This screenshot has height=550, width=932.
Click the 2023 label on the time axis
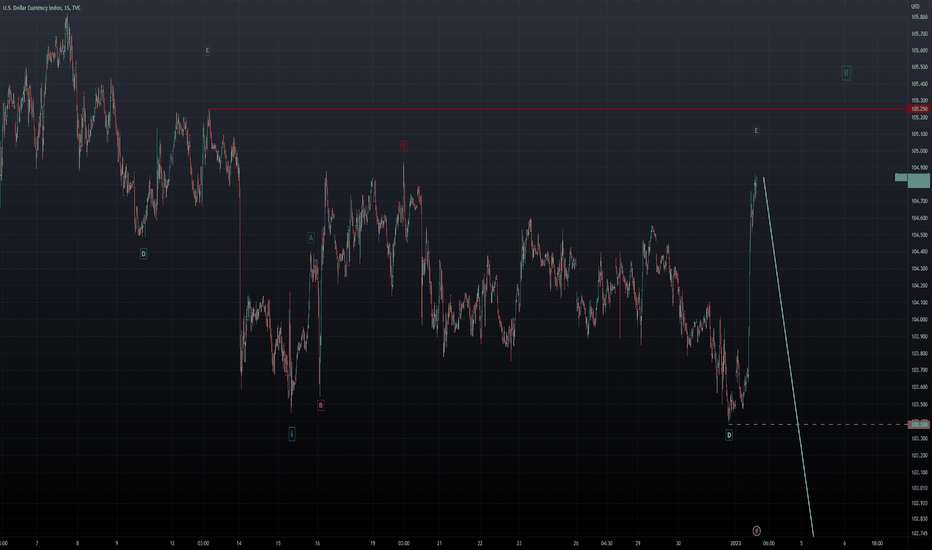[735, 543]
